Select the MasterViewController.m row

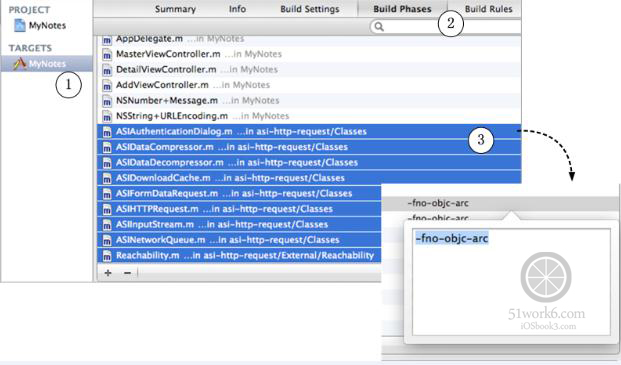coord(309,54)
